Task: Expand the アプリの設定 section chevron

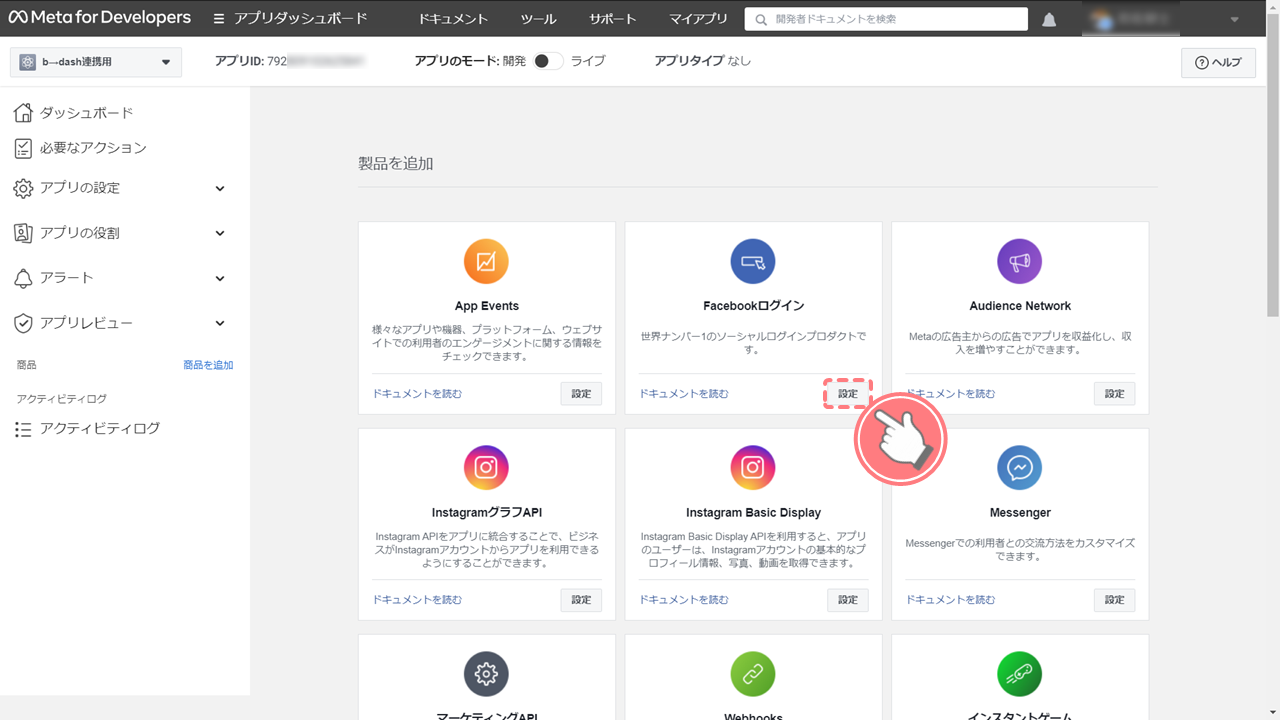Action: tap(220, 188)
